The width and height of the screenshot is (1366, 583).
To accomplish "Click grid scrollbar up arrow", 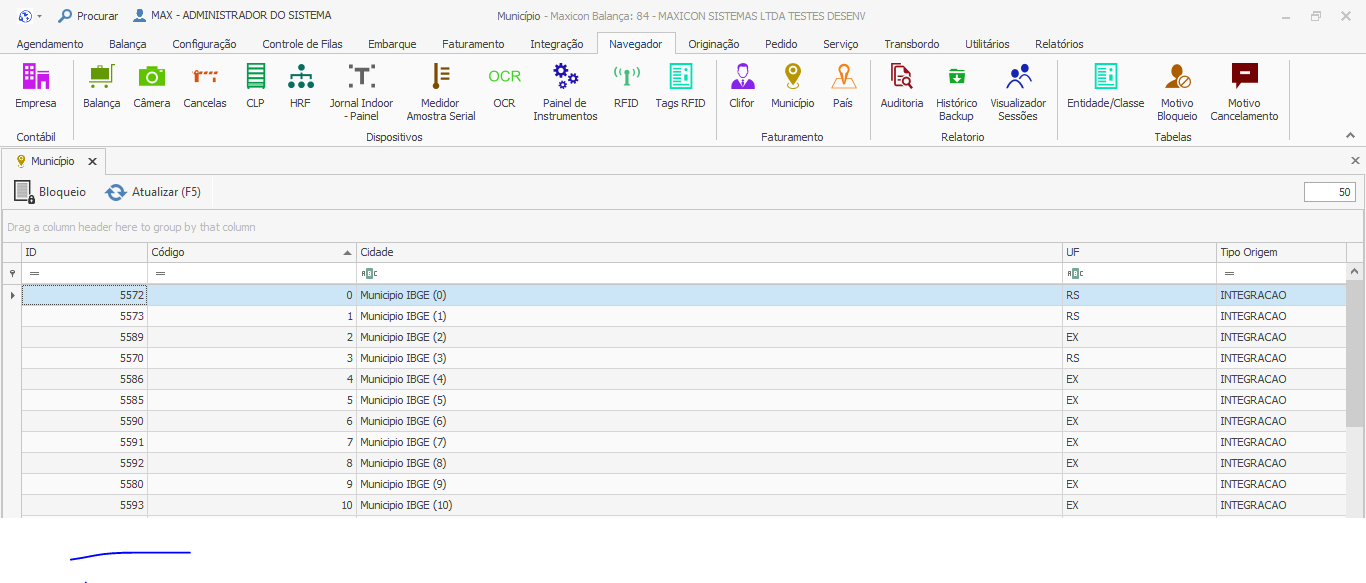I will coord(1355,272).
